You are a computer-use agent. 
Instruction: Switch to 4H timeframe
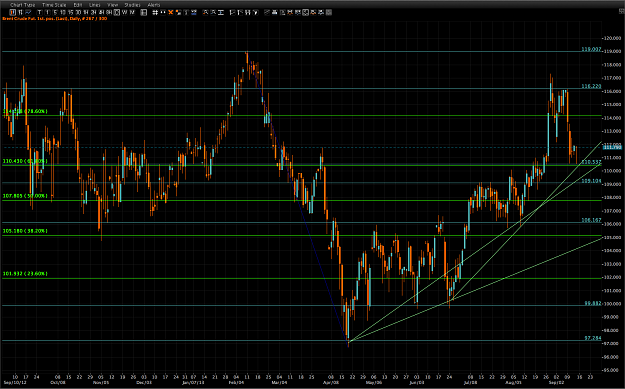(x=101, y=12)
